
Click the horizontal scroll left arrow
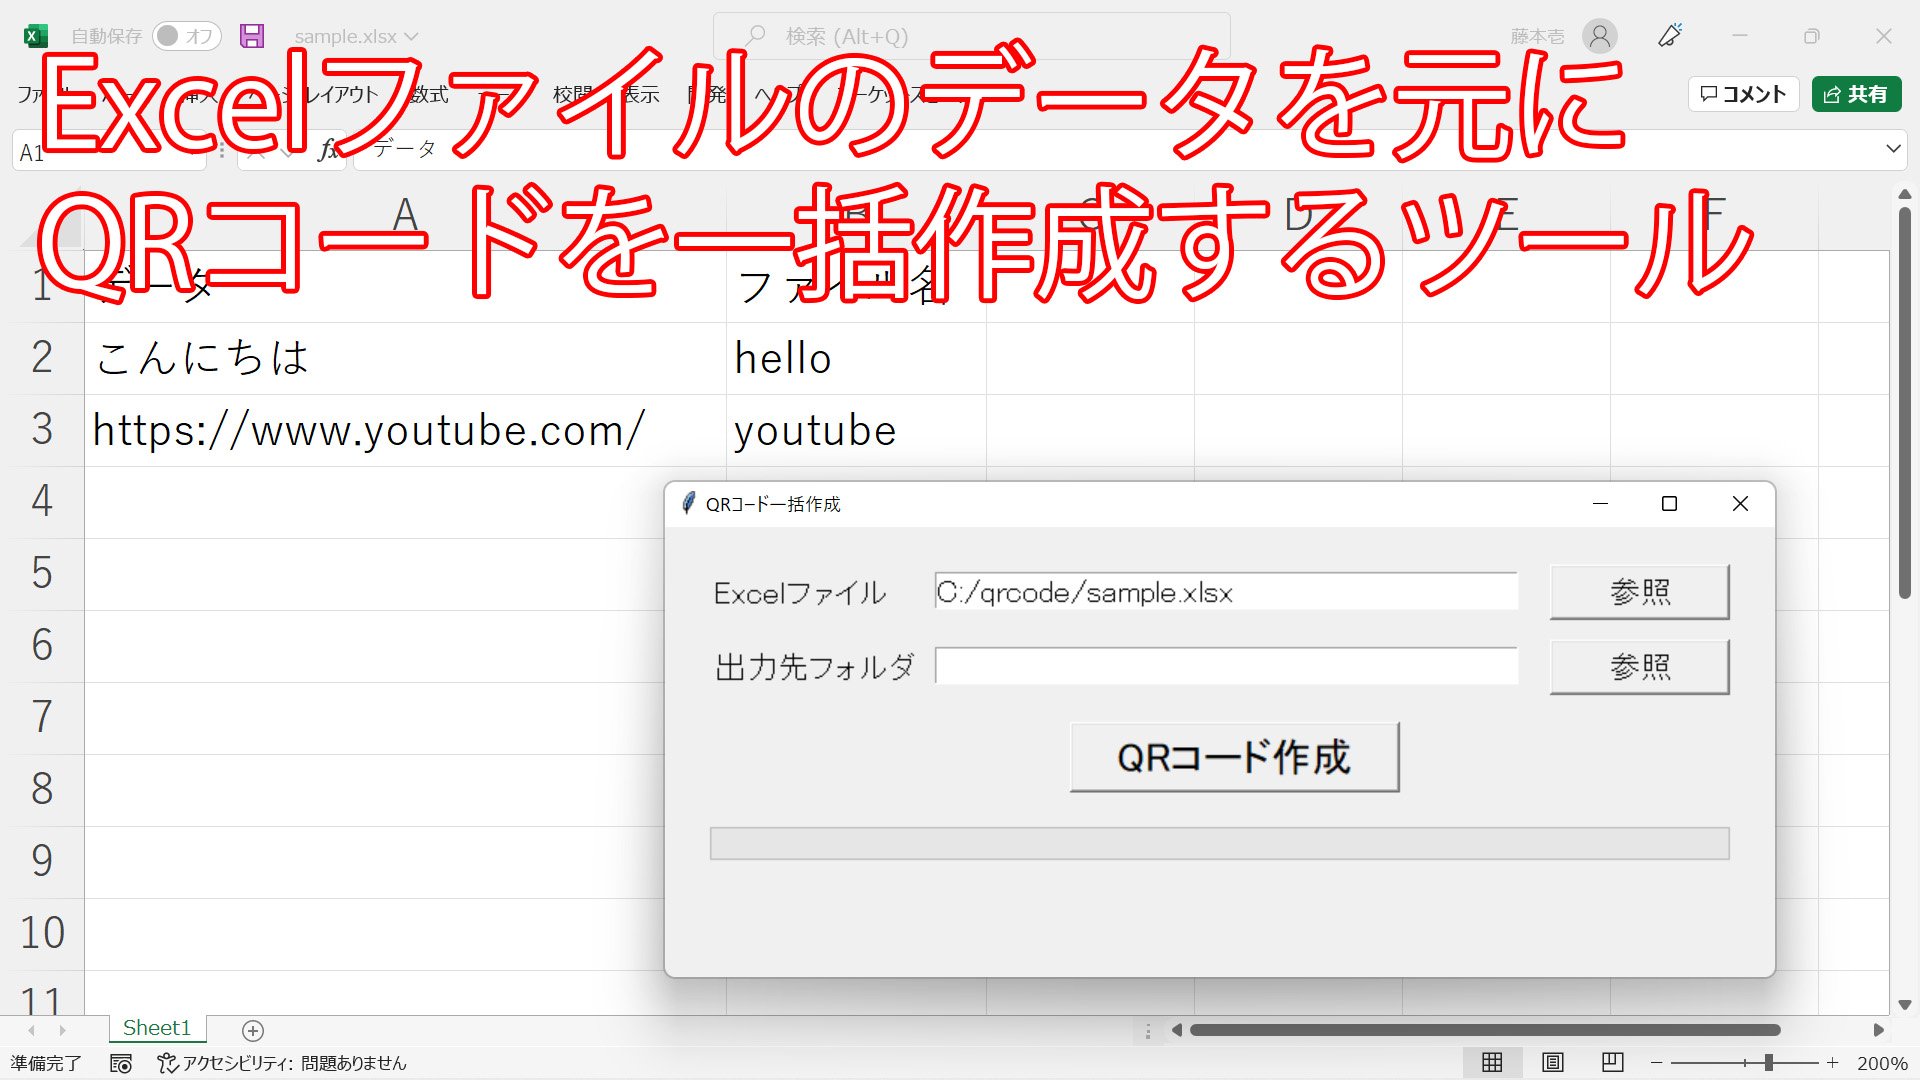(x=1177, y=1030)
